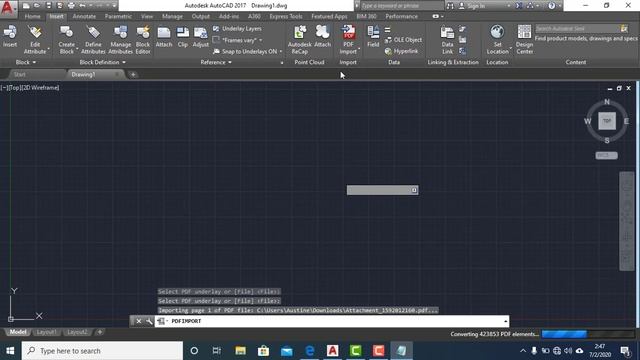Add a new drawing tab with plus button

coord(133,74)
